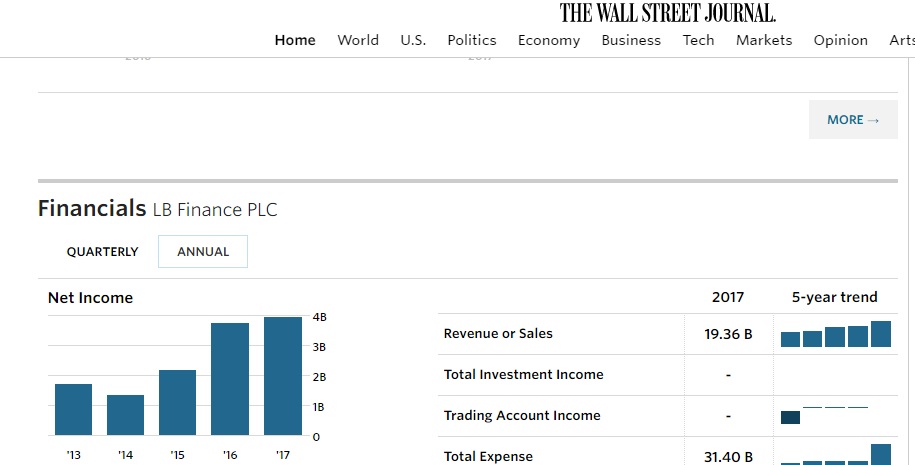Click the Trading Account Income trend chart

[825, 415]
